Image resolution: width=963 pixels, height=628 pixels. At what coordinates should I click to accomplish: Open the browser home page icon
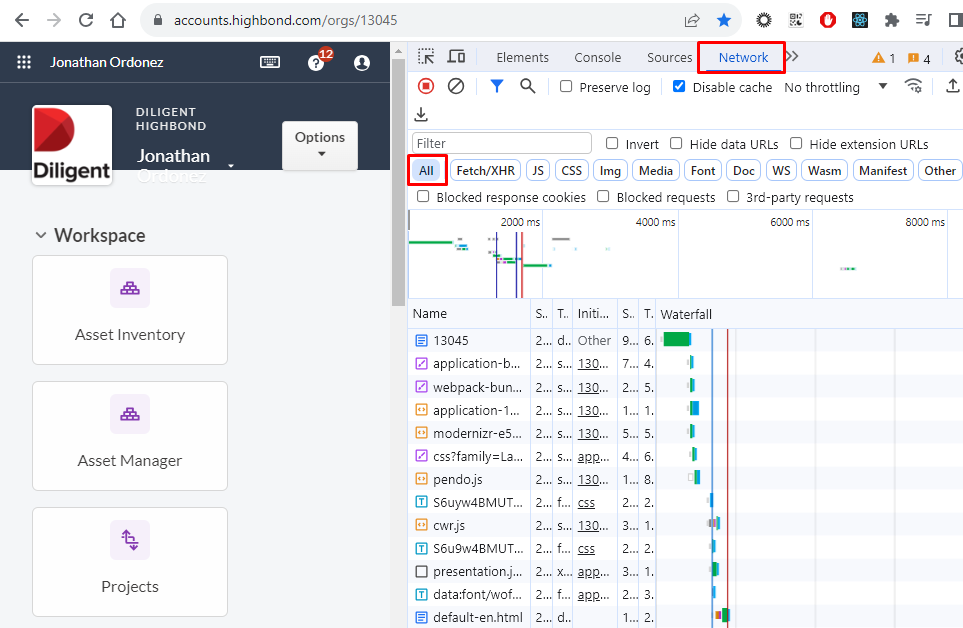coord(118,20)
